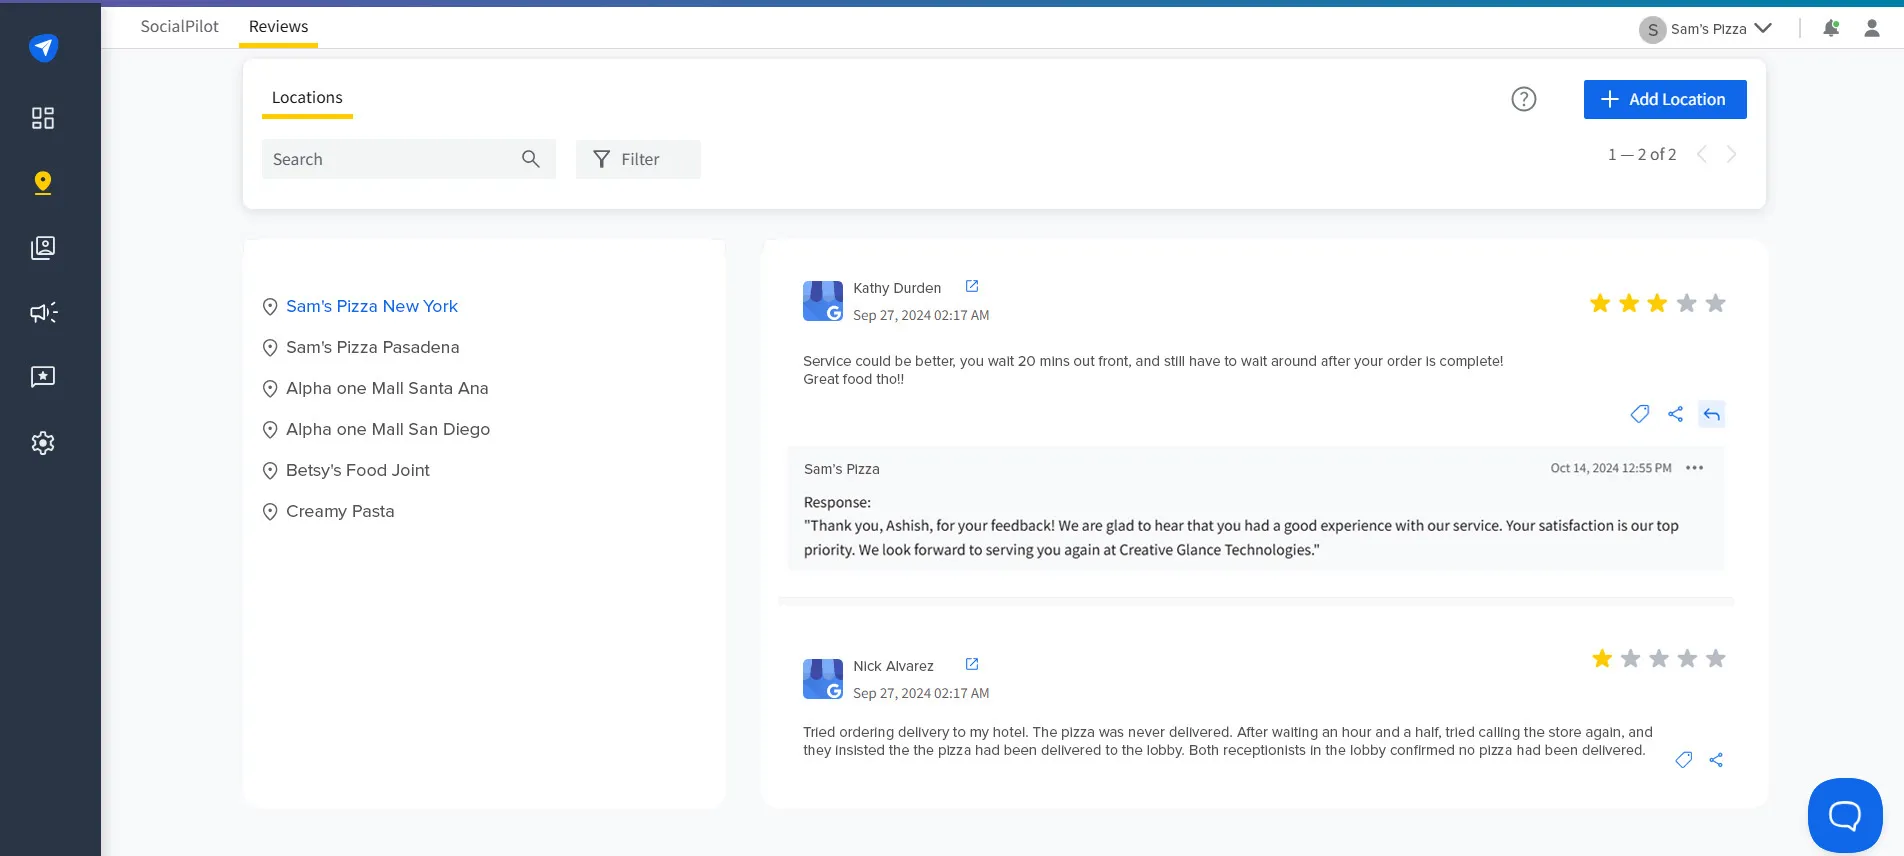Open the dashboard grid icon in sidebar
Viewport: 1904px width, 856px height.
[x=43, y=118]
